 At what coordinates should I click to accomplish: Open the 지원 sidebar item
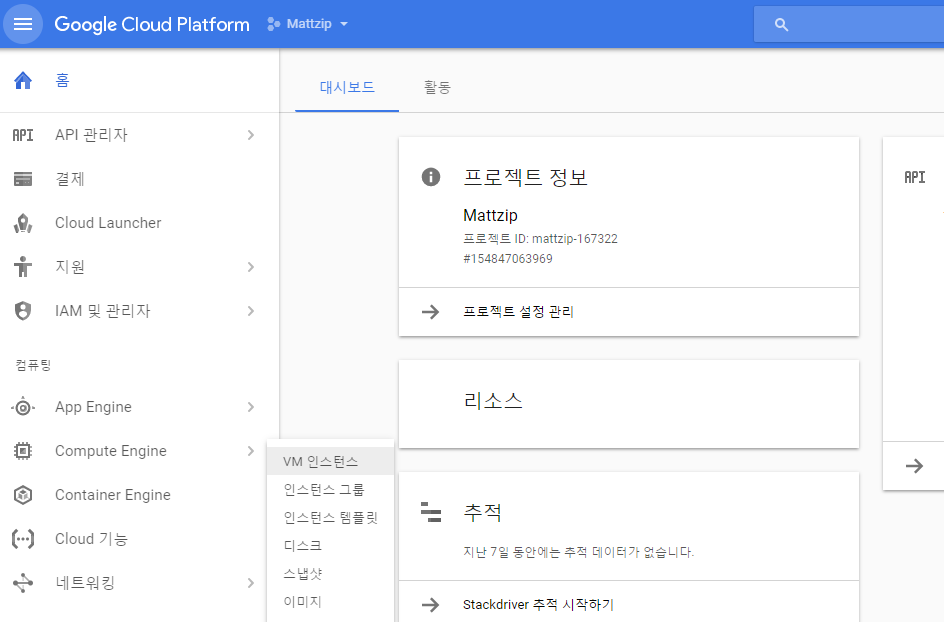click(x=140, y=267)
